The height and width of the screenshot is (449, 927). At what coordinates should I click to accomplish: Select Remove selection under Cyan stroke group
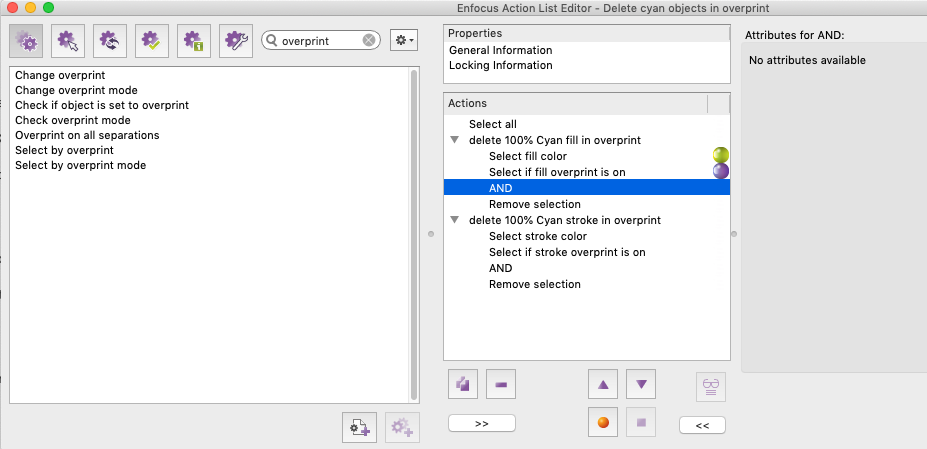tap(586, 284)
